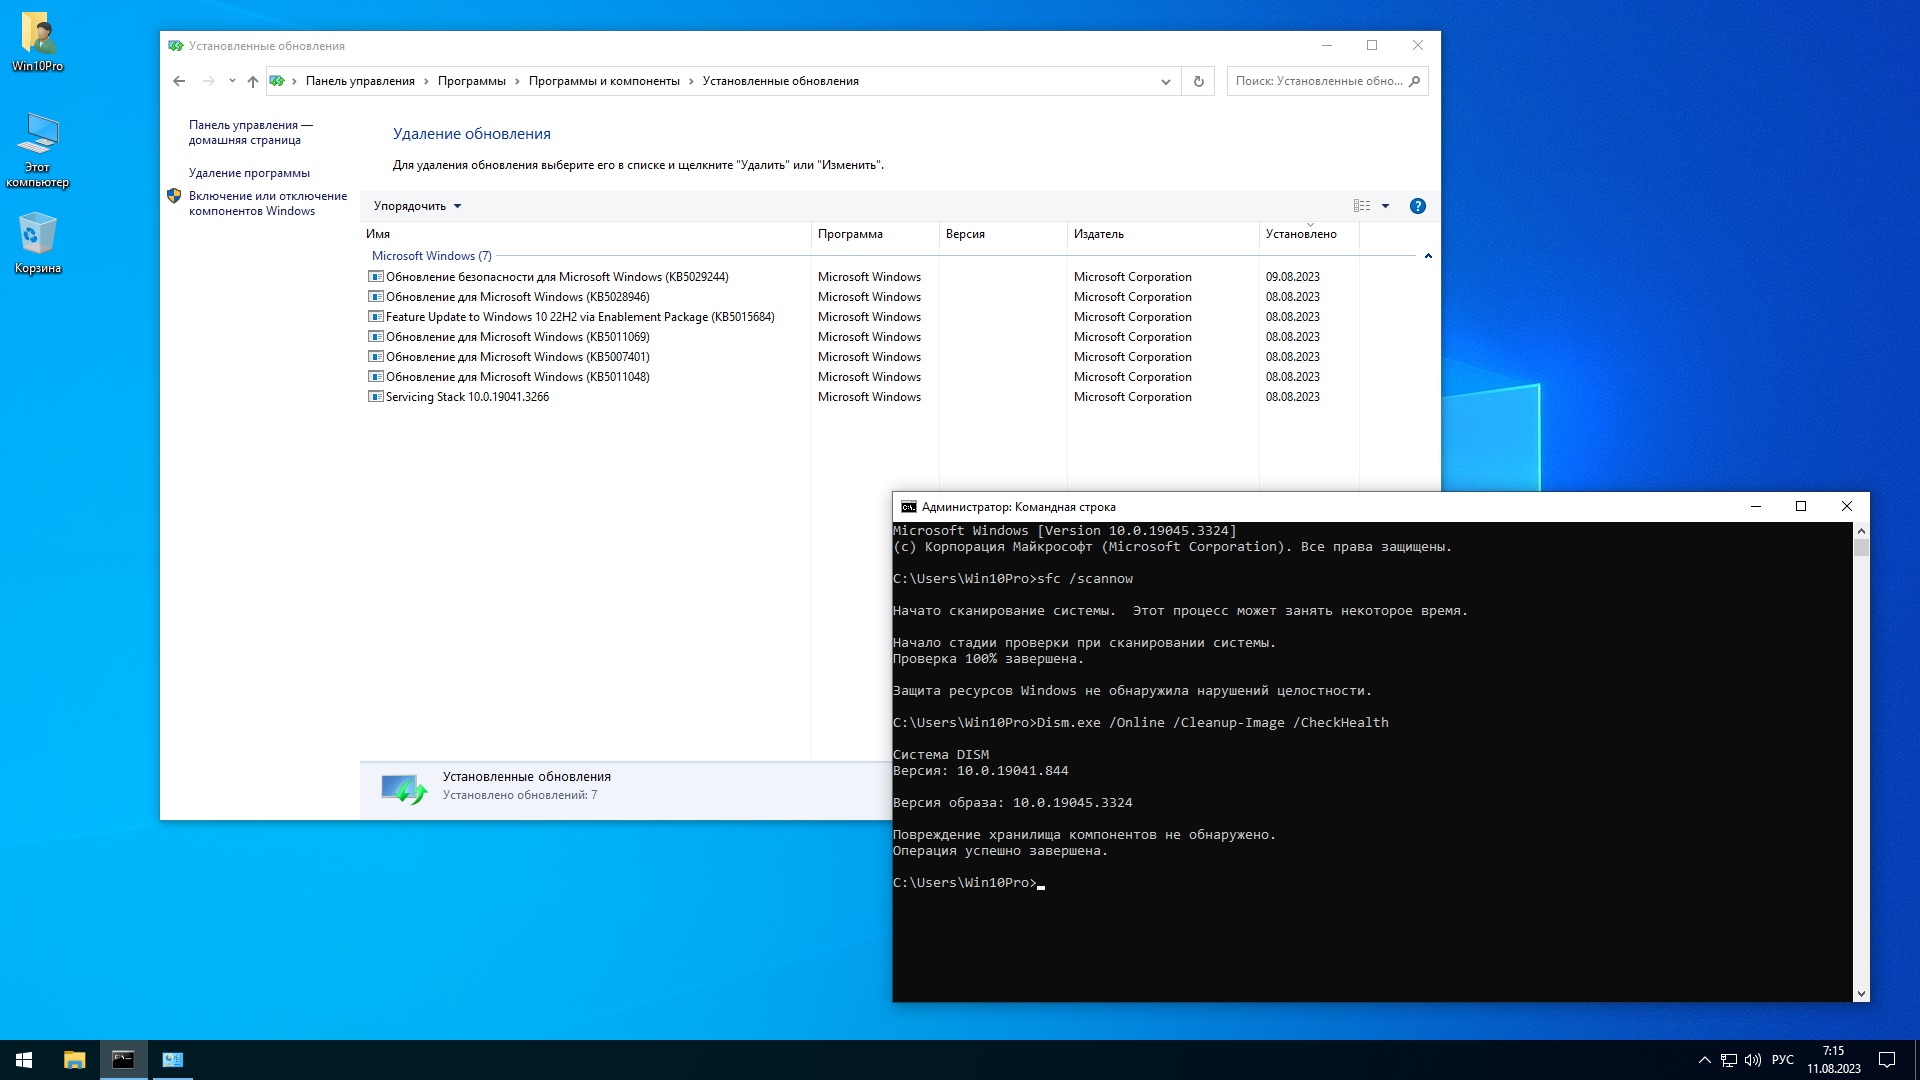The image size is (1920, 1080).
Task: Show hidden tray icons chevron
Action: click(x=1704, y=1060)
